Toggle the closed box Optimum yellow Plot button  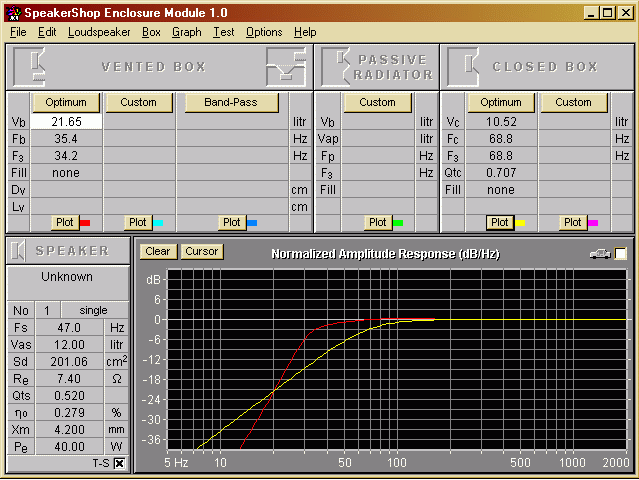(501, 222)
